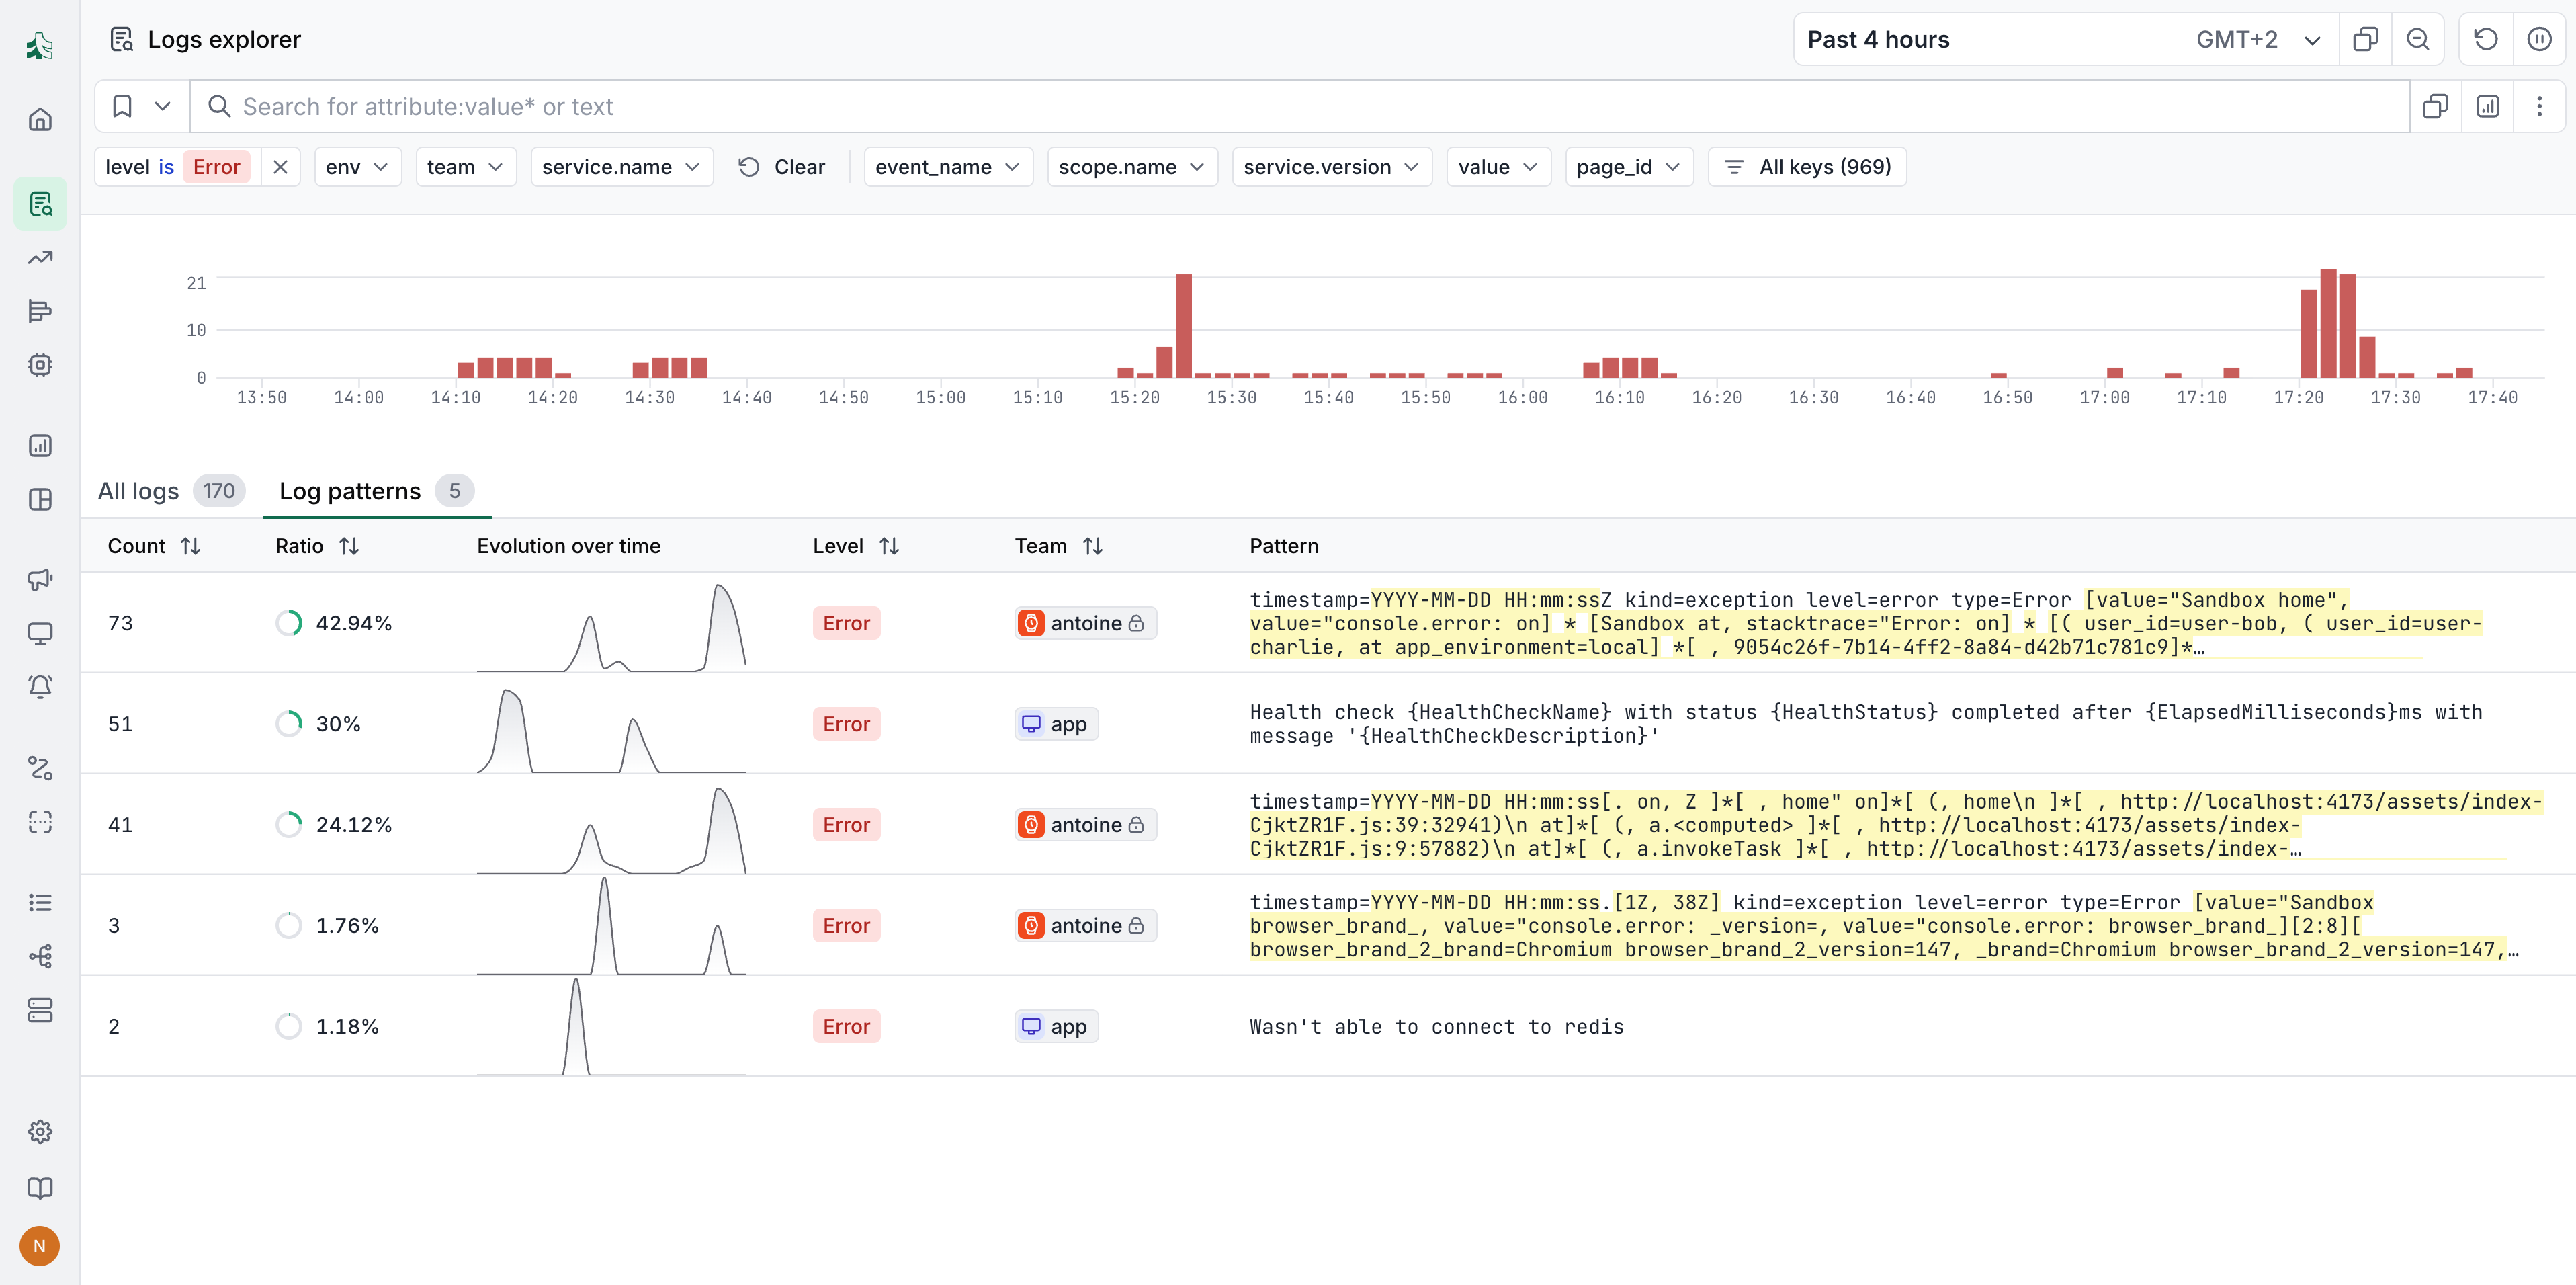The image size is (2576, 1285).
Task: Open the service.name filter dropdown
Action: (x=621, y=167)
